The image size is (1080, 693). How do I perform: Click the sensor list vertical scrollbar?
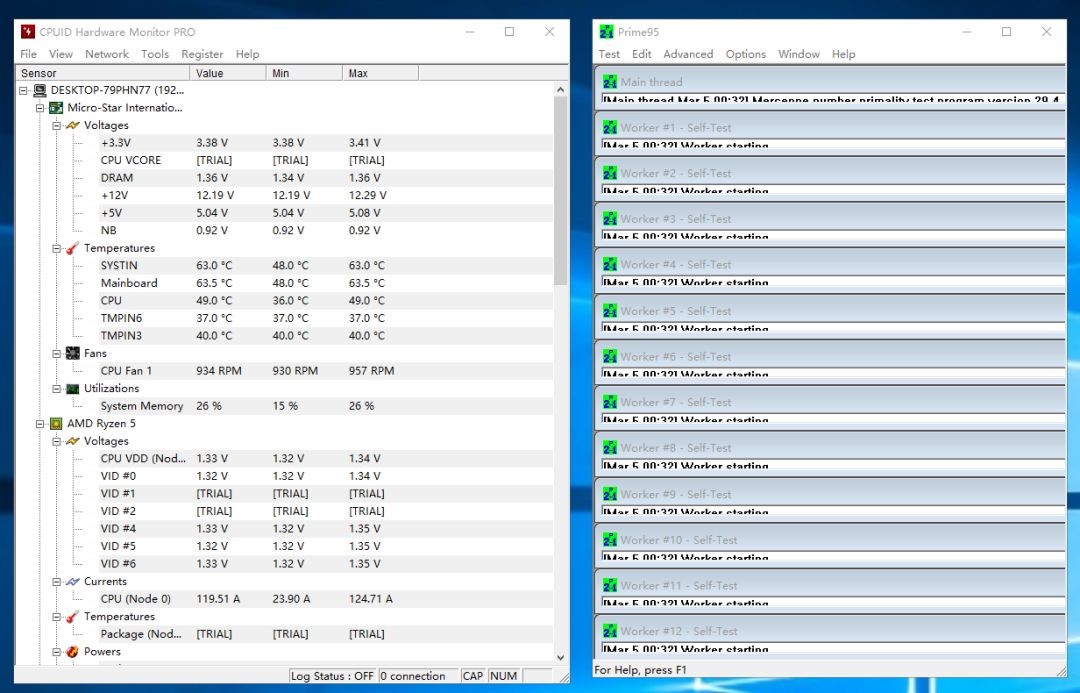pyautogui.click(x=560, y=190)
